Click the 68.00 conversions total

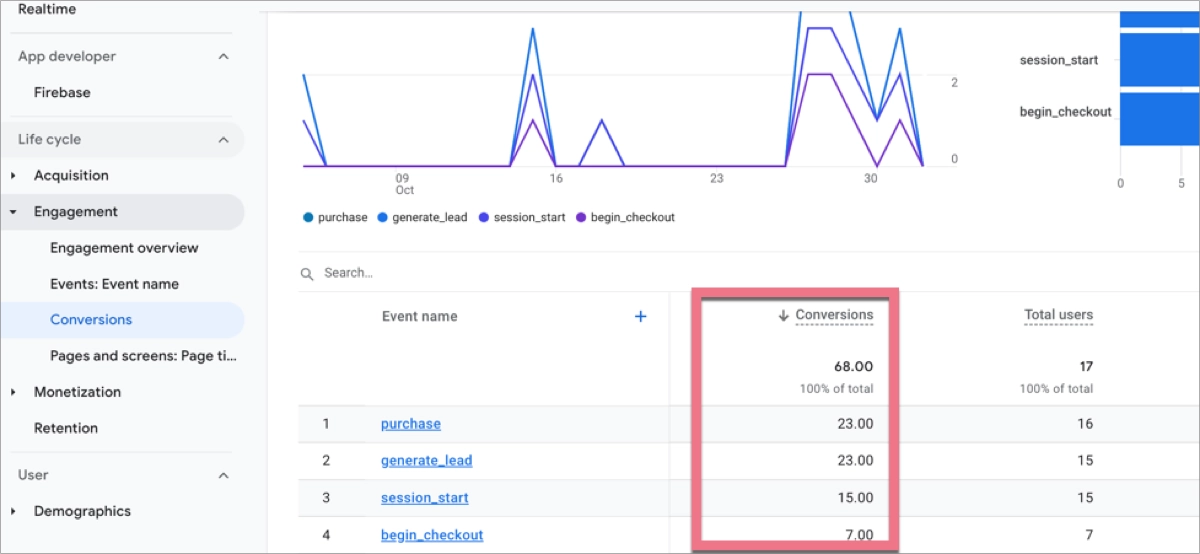(x=854, y=367)
